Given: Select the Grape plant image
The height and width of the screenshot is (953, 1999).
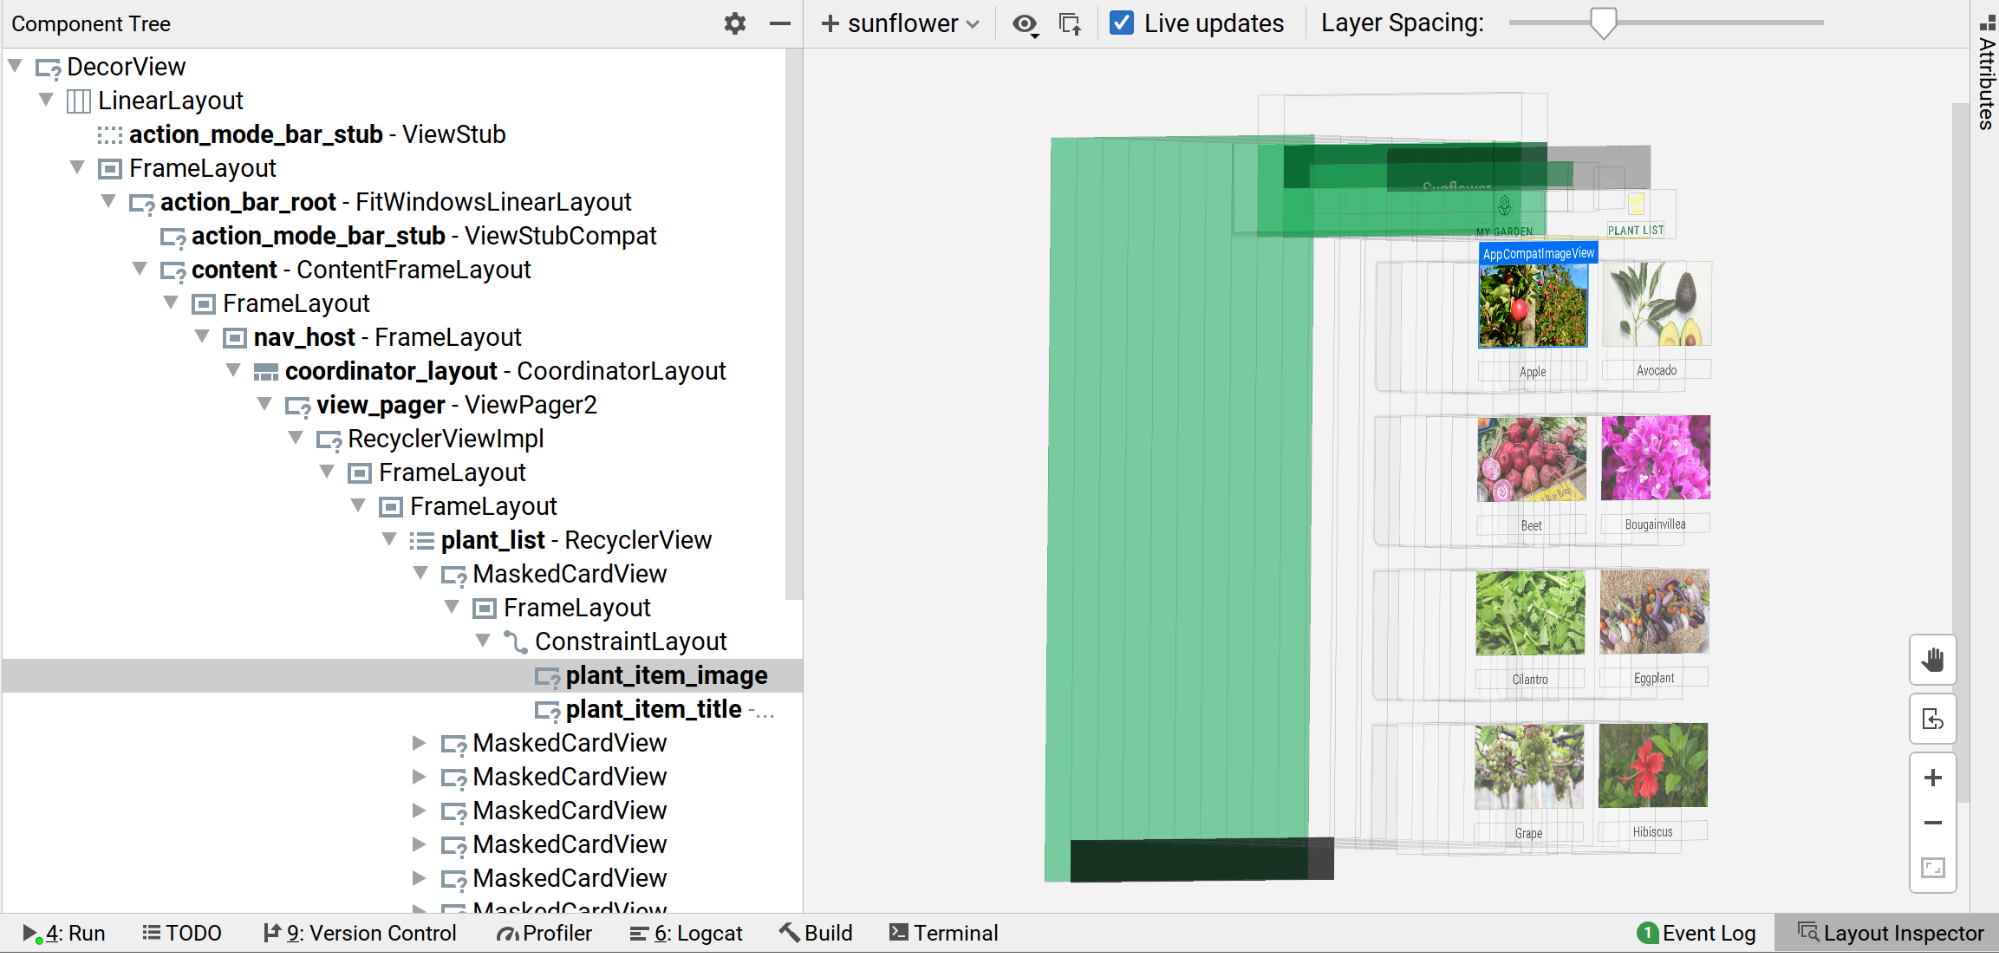Looking at the screenshot, I should click(x=1529, y=767).
